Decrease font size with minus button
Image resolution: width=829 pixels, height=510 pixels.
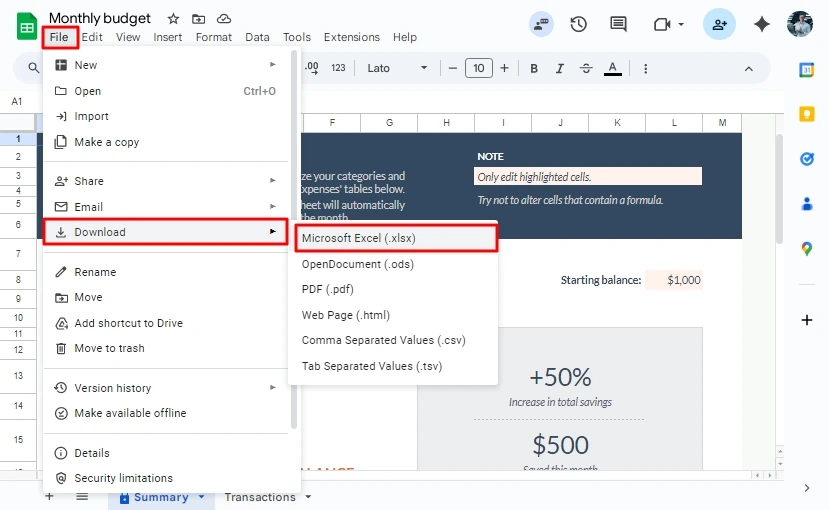[453, 68]
